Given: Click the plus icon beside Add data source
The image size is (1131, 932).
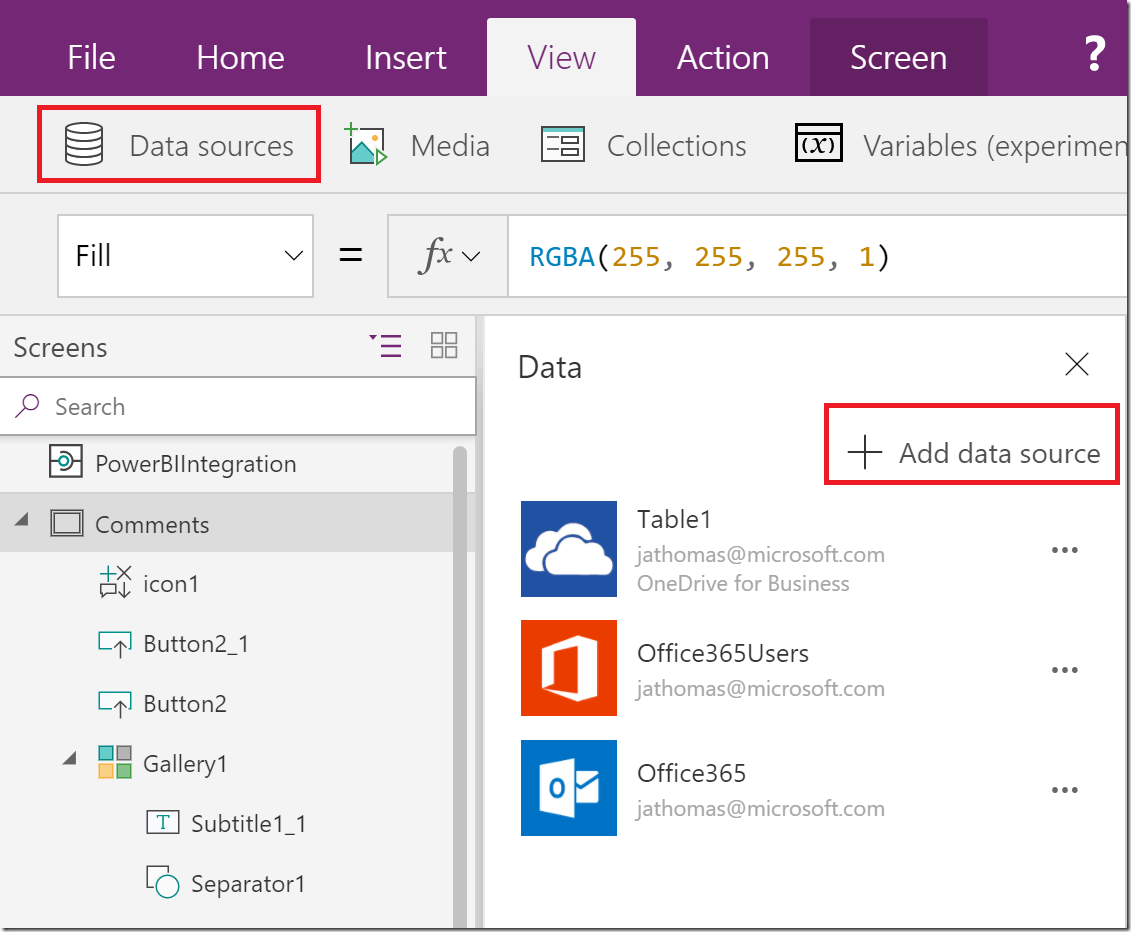Looking at the screenshot, I should pyautogui.click(x=865, y=452).
